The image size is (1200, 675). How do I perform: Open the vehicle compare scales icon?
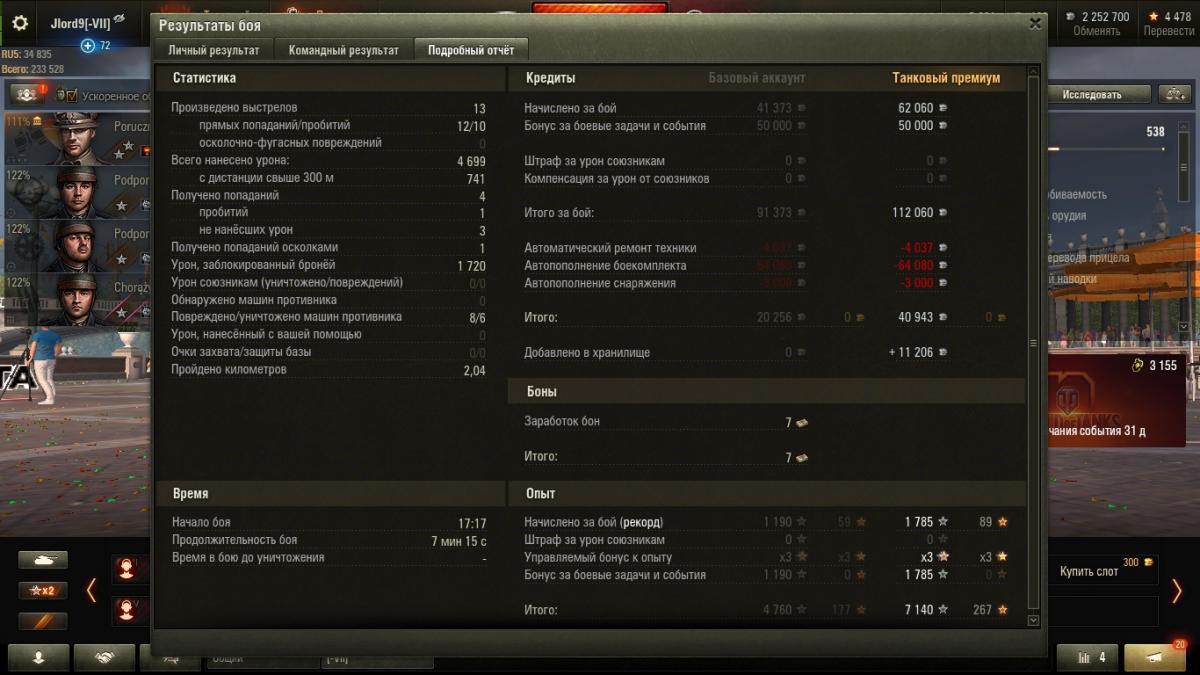click(x=1173, y=94)
